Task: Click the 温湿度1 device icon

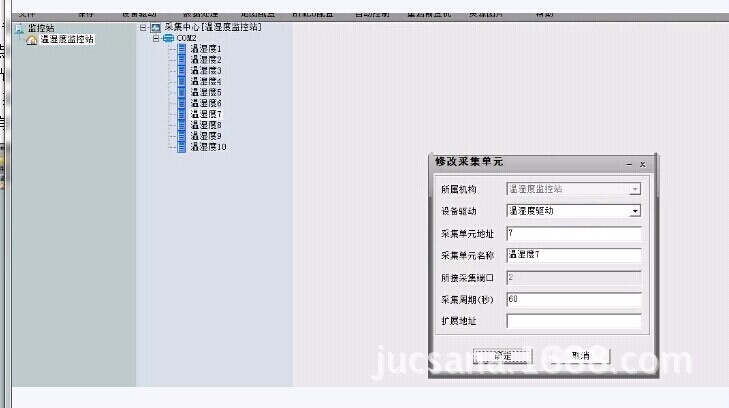Action: click(x=181, y=49)
